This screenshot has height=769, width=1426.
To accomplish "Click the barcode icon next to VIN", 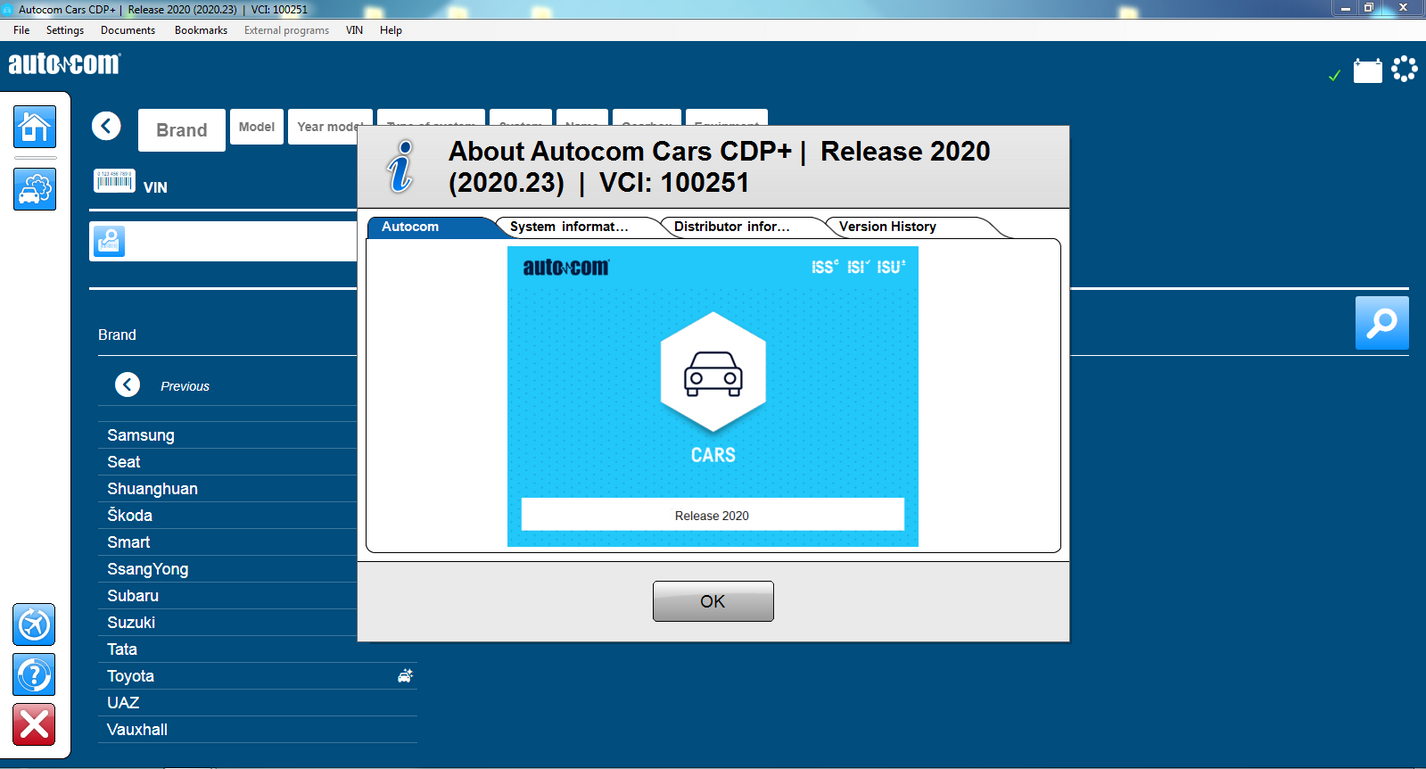I will (x=114, y=180).
